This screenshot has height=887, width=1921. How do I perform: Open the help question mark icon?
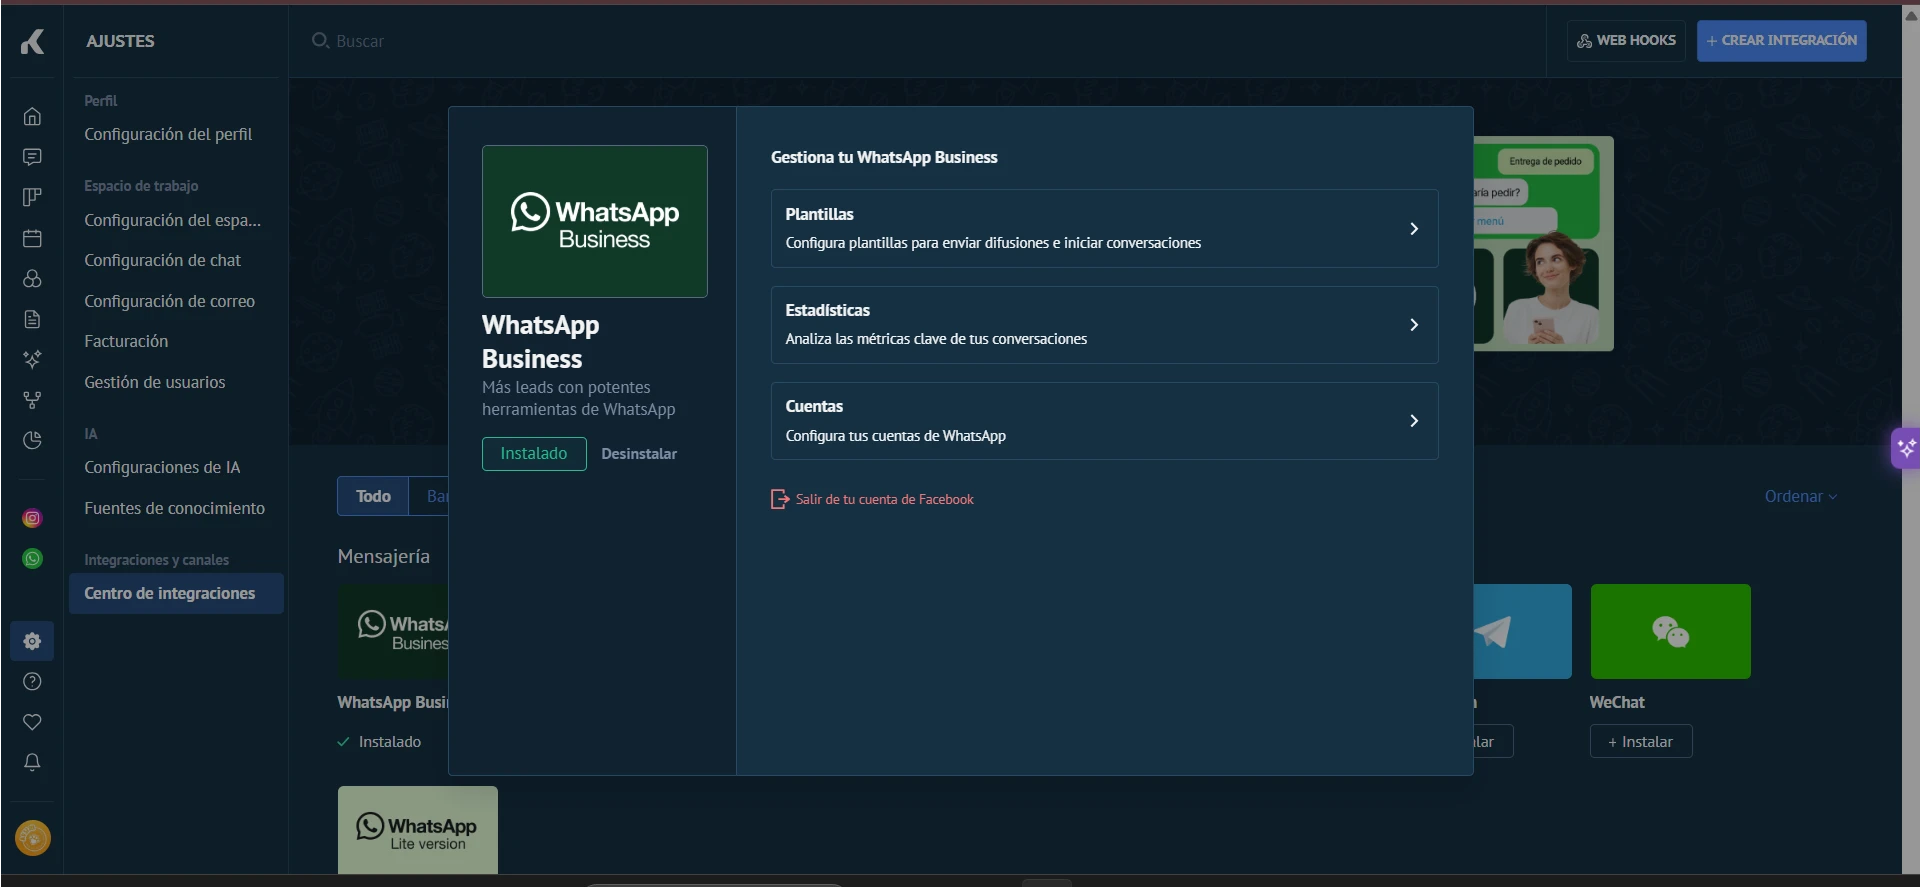coord(32,681)
